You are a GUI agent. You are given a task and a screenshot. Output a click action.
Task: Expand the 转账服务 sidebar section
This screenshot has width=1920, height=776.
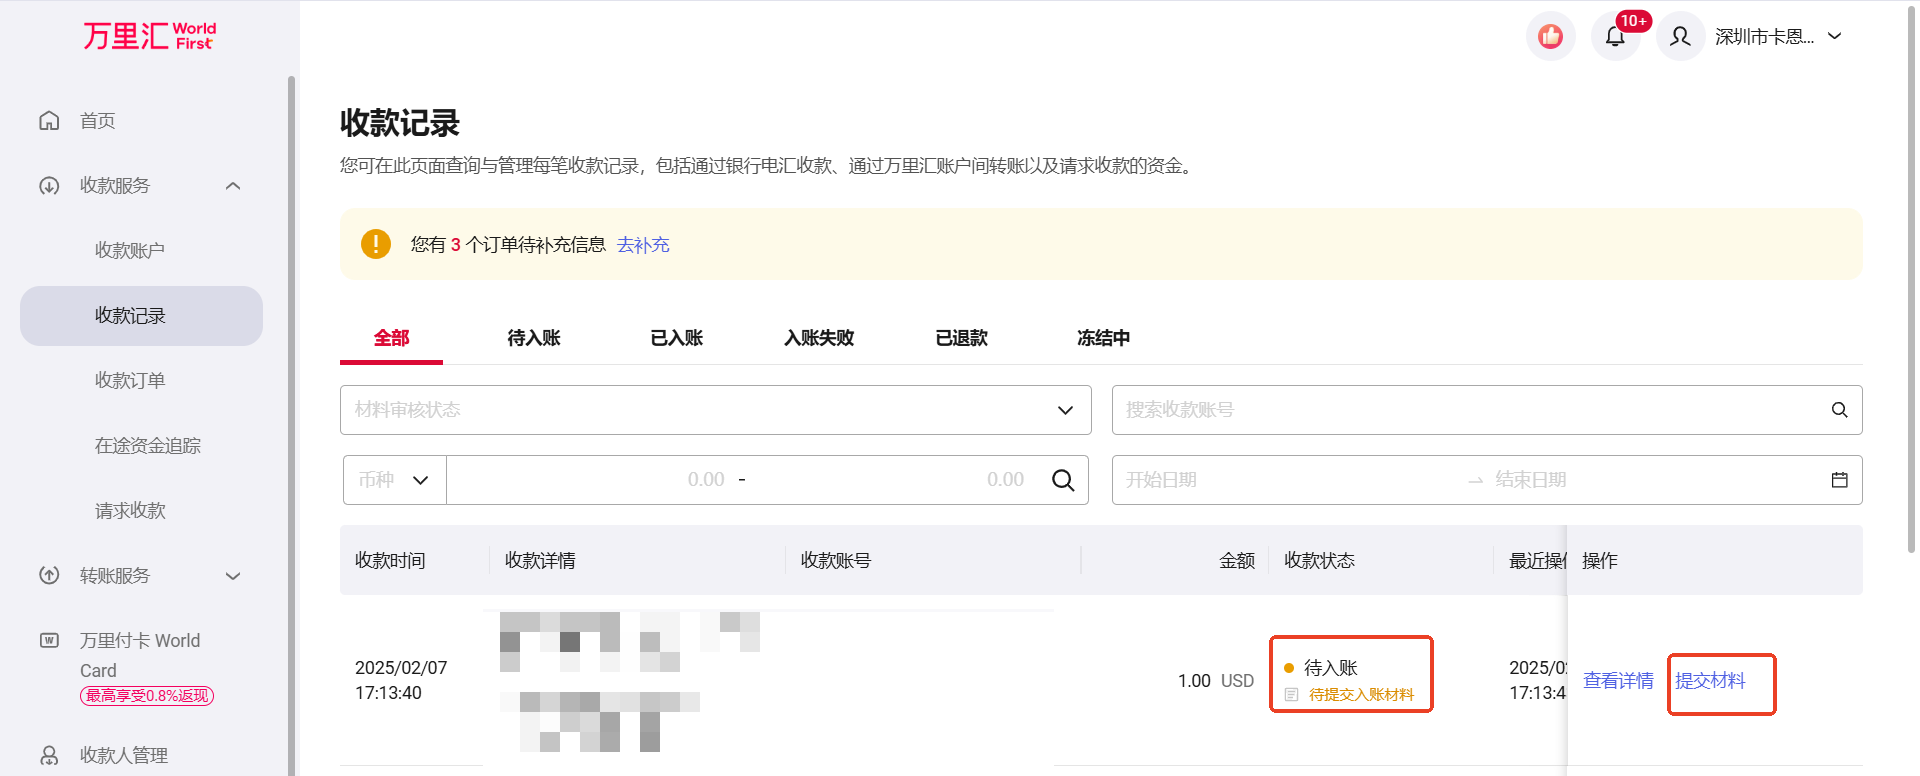(x=233, y=576)
